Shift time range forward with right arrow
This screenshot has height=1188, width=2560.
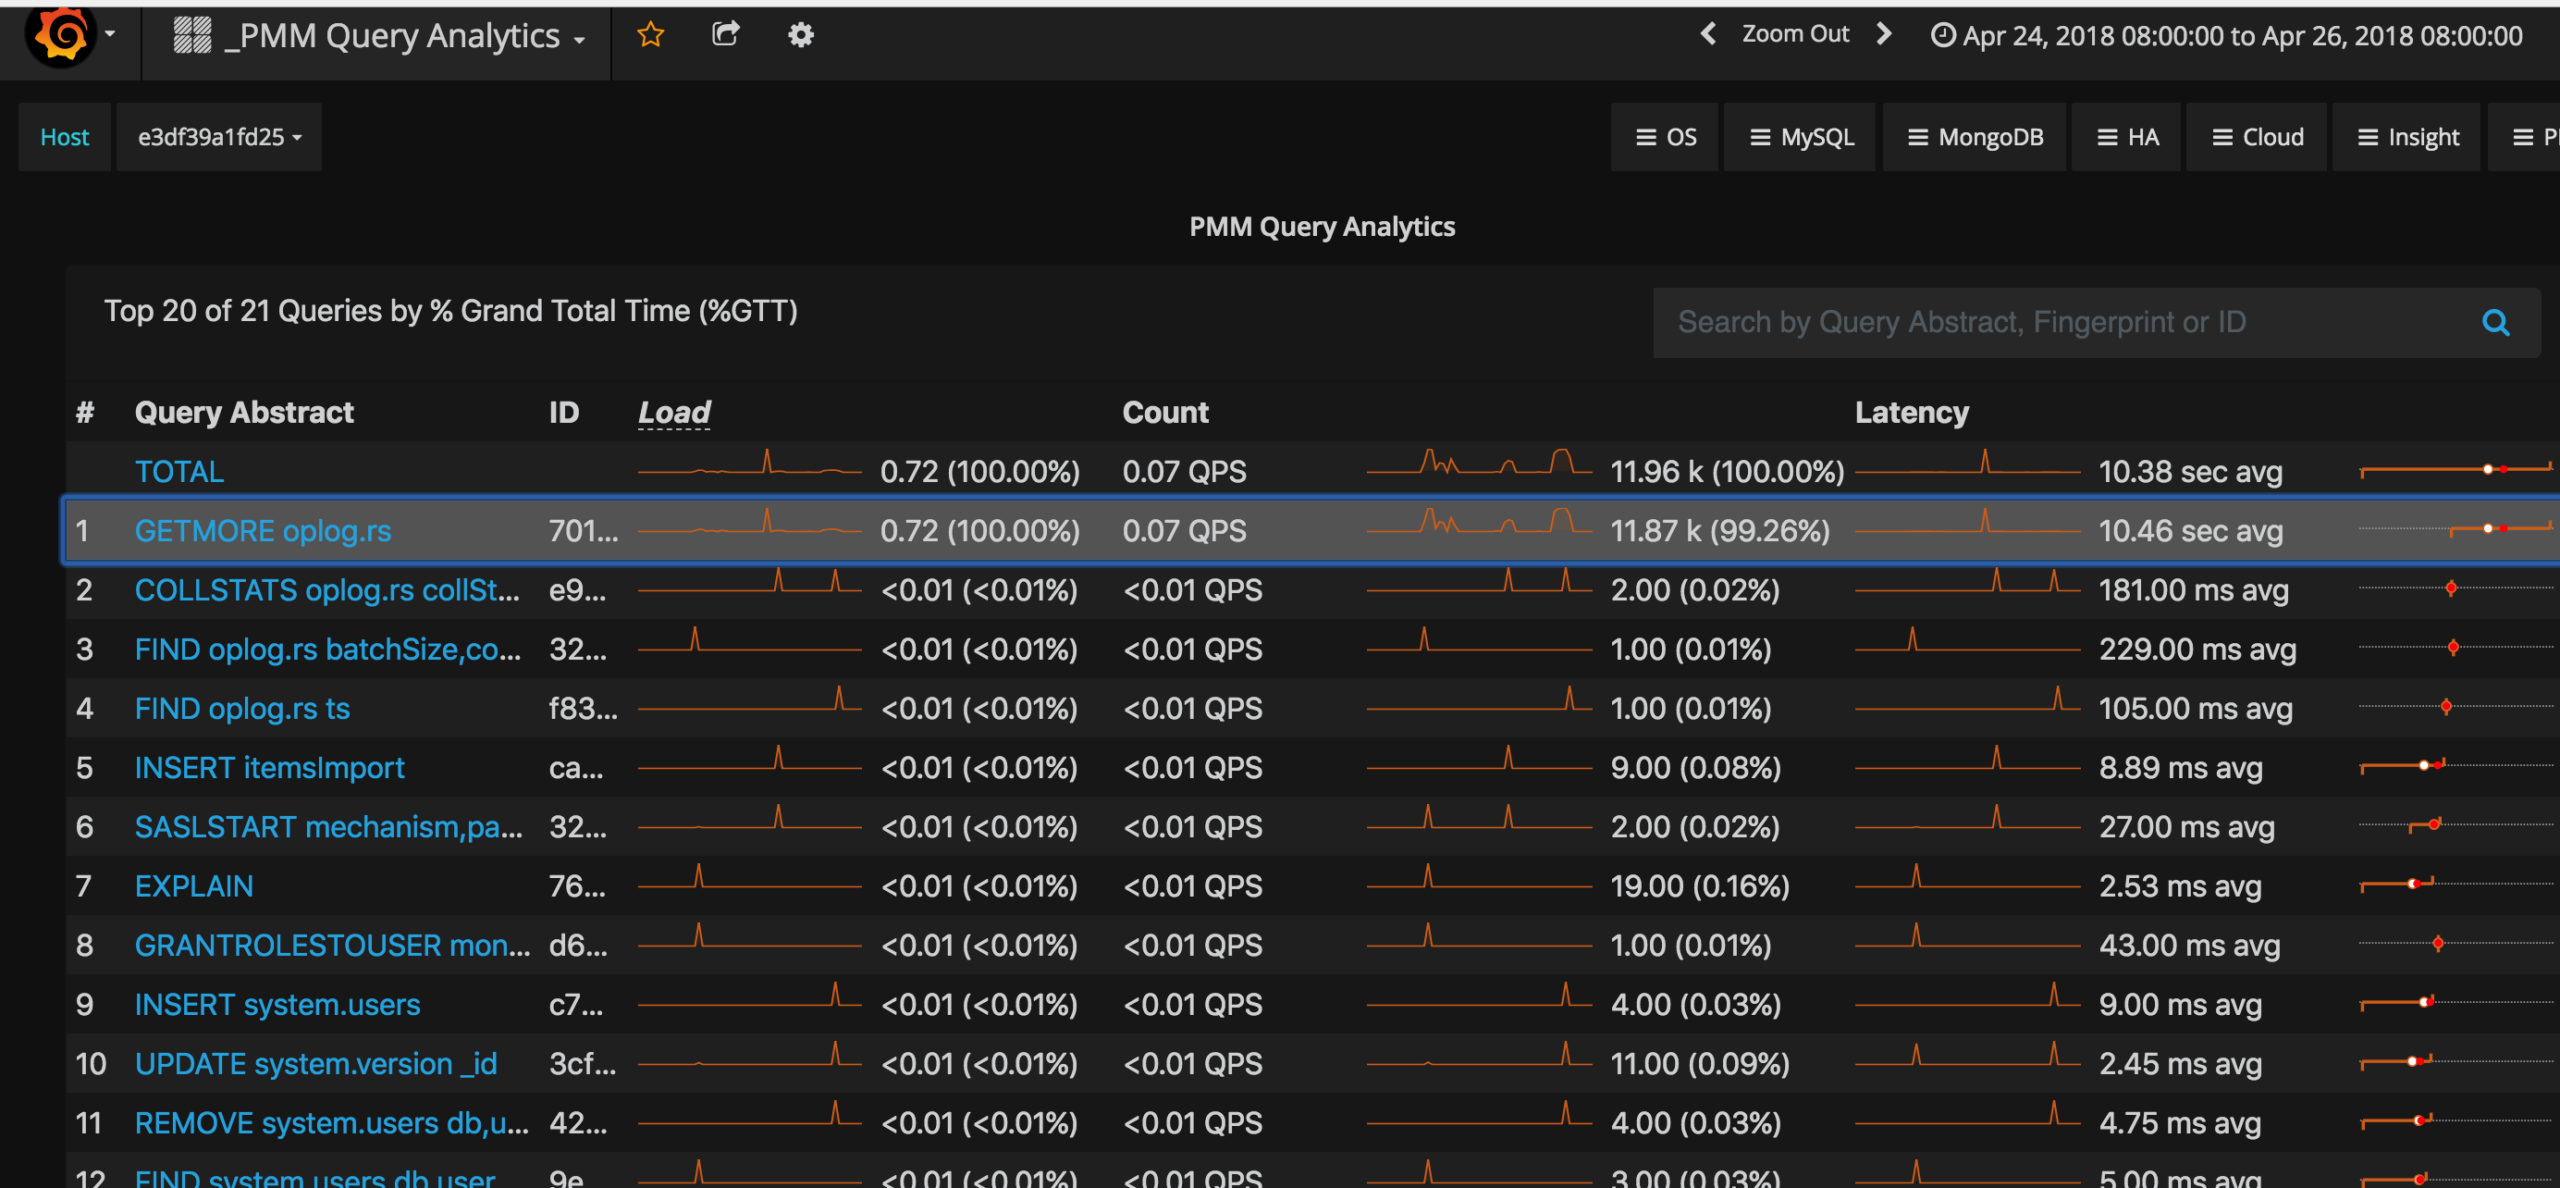(x=1884, y=34)
